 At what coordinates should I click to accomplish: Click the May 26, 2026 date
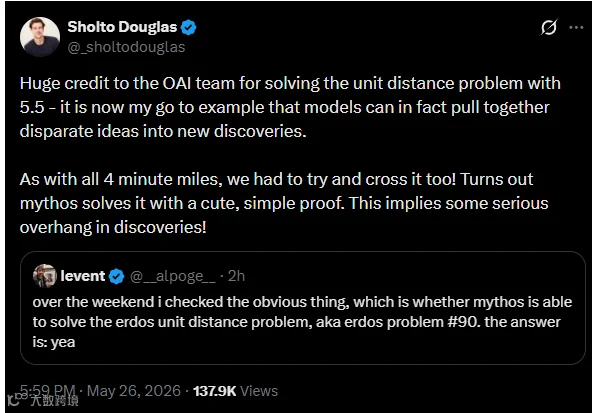tap(134, 391)
